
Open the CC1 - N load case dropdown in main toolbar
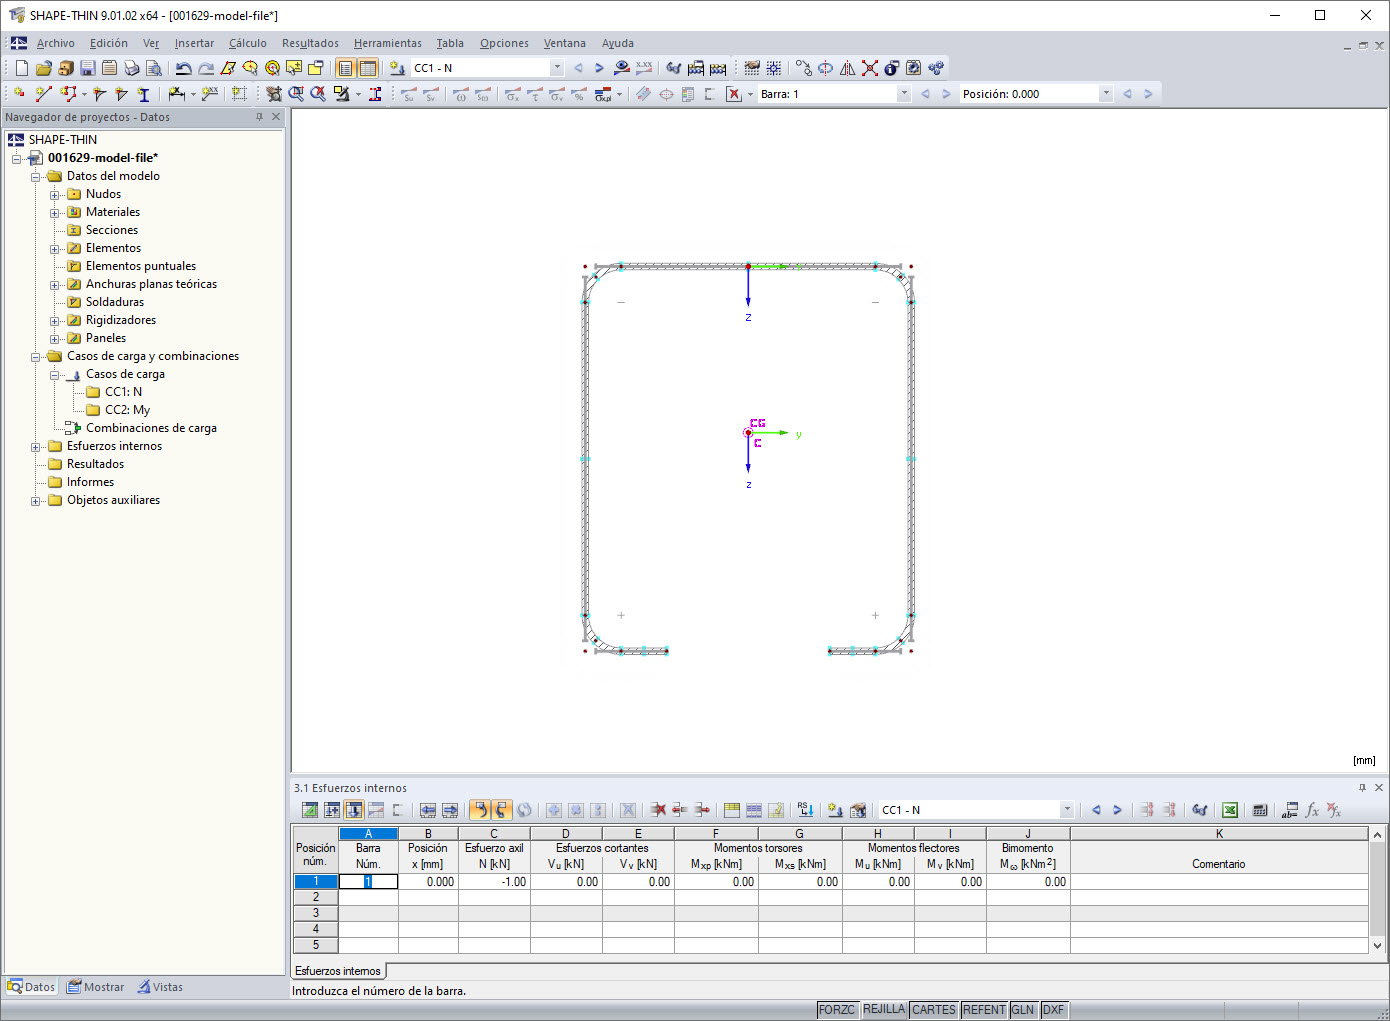pyautogui.click(x=557, y=68)
